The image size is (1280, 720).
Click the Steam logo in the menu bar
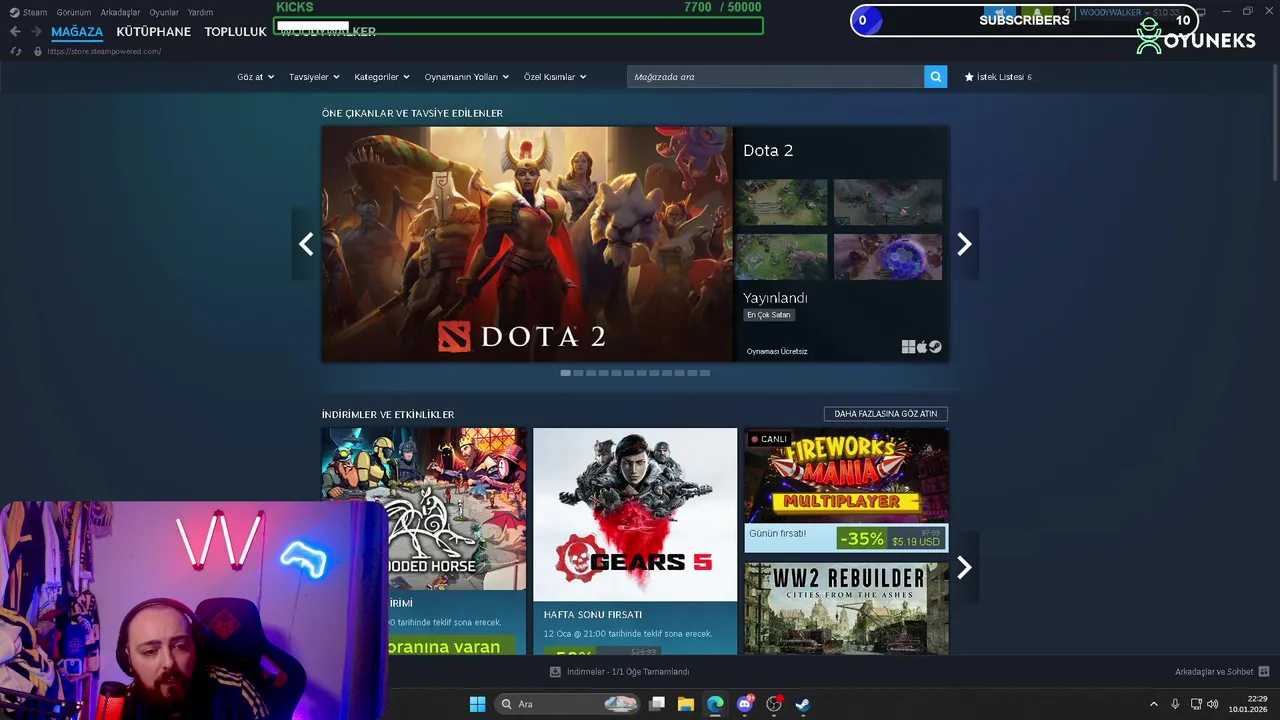tap(15, 12)
